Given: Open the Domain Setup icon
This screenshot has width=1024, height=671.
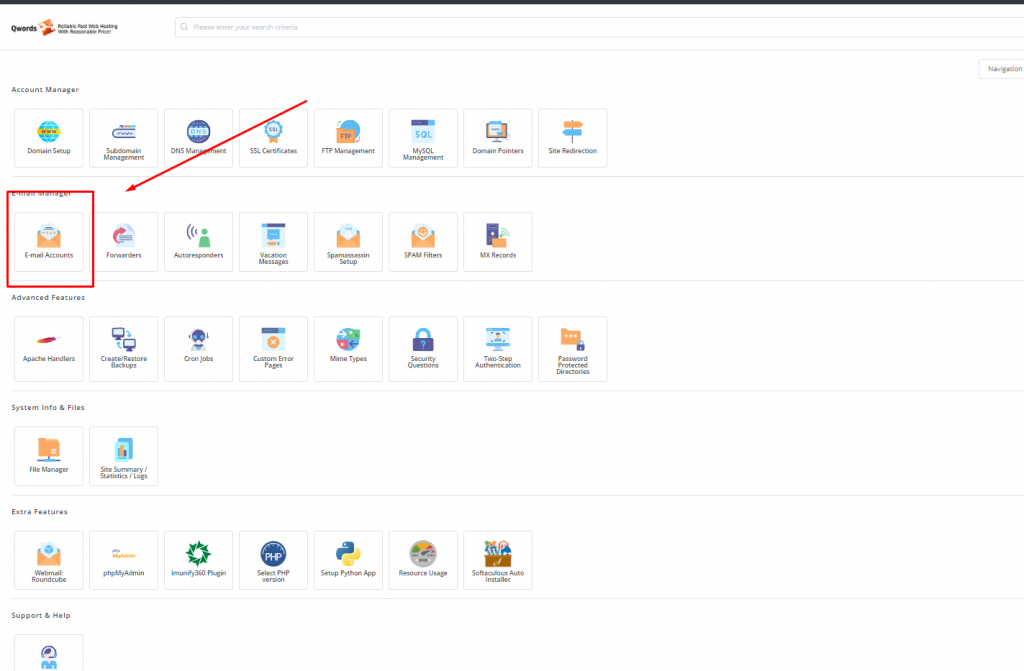Looking at the screenshot, I should (48, 137).
